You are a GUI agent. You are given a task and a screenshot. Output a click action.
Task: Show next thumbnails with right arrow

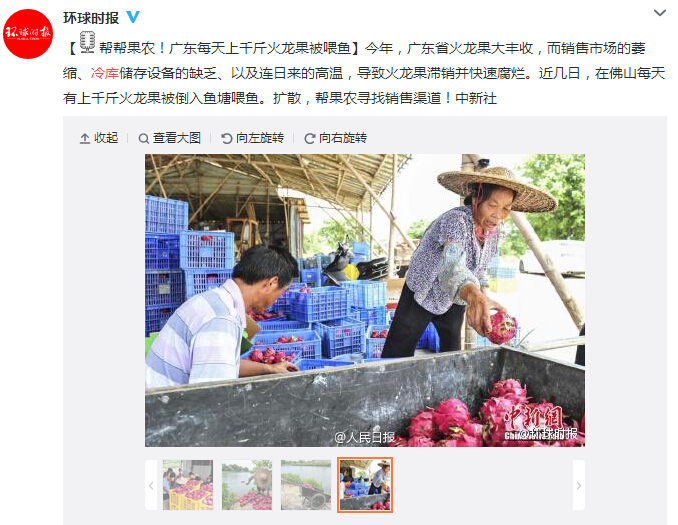point(579,485)
